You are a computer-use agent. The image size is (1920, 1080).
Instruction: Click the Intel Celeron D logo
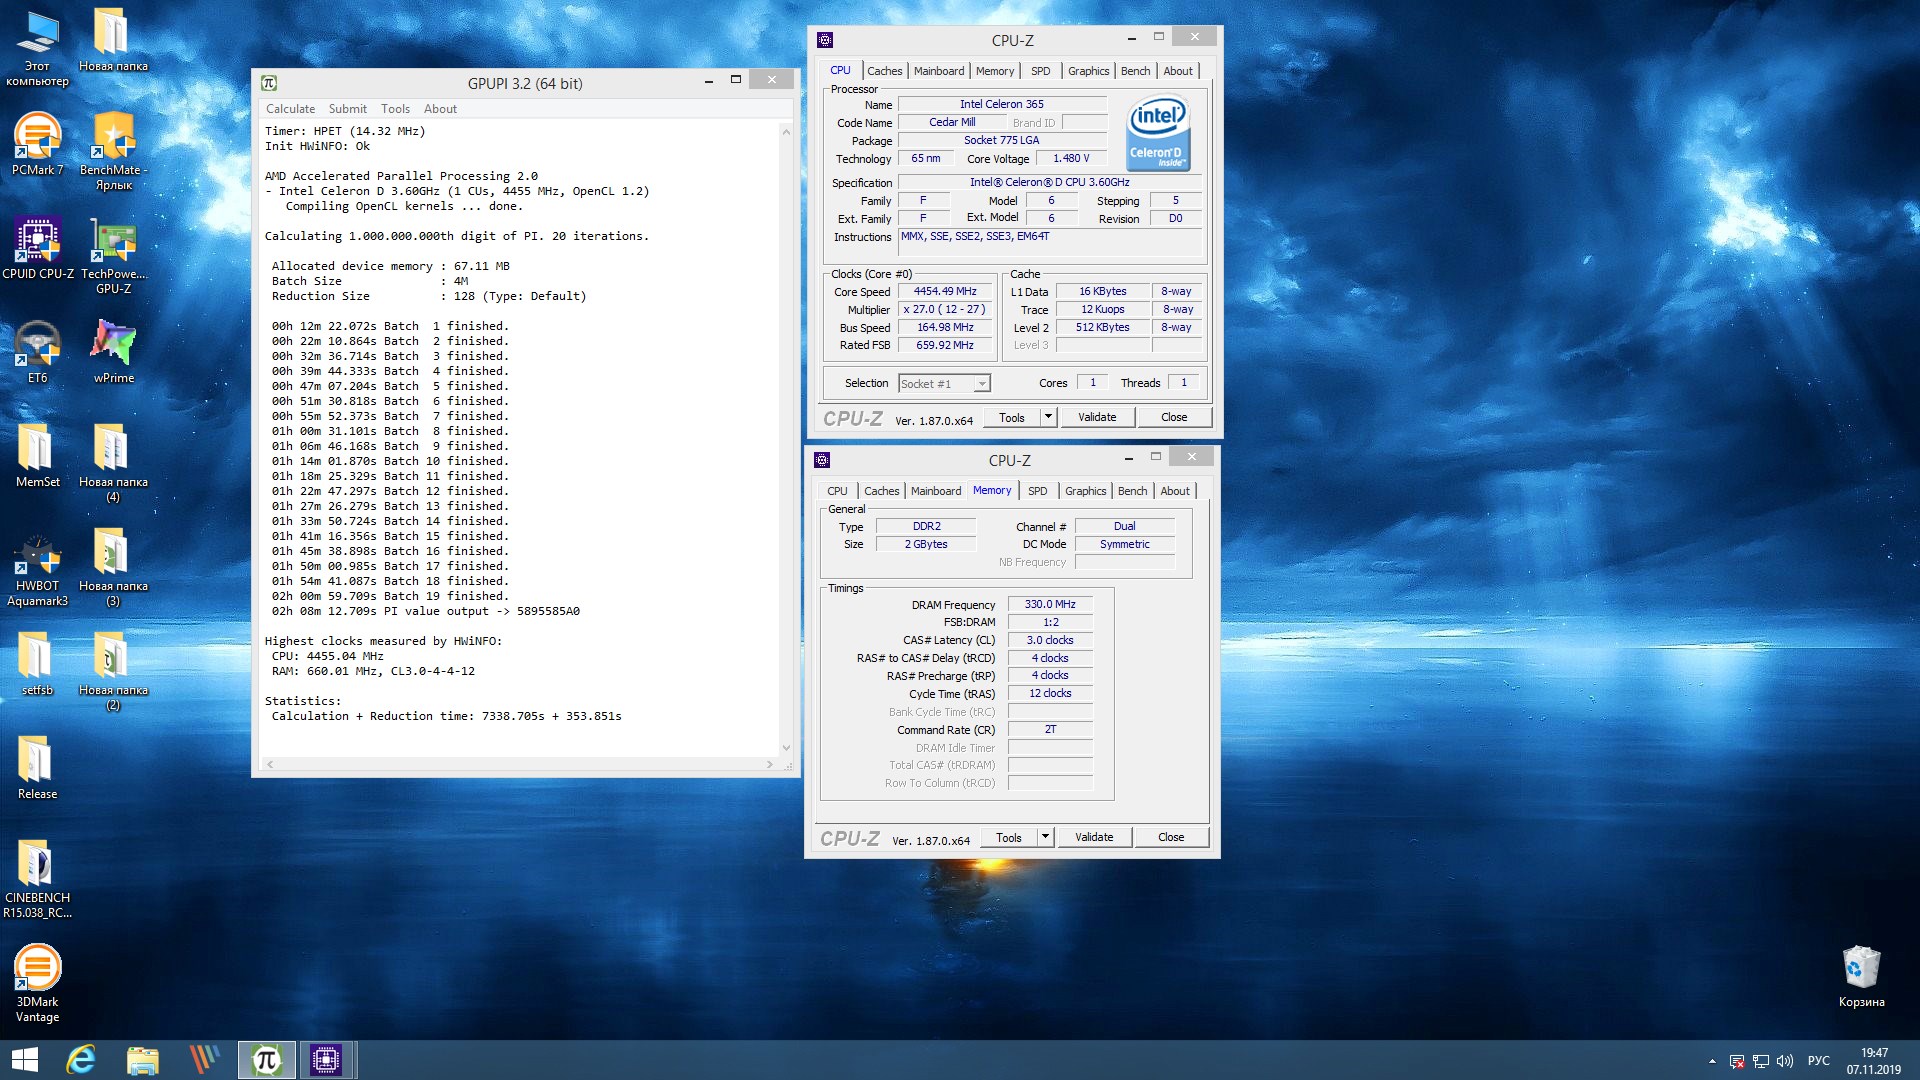click(x=1158, y=133)
